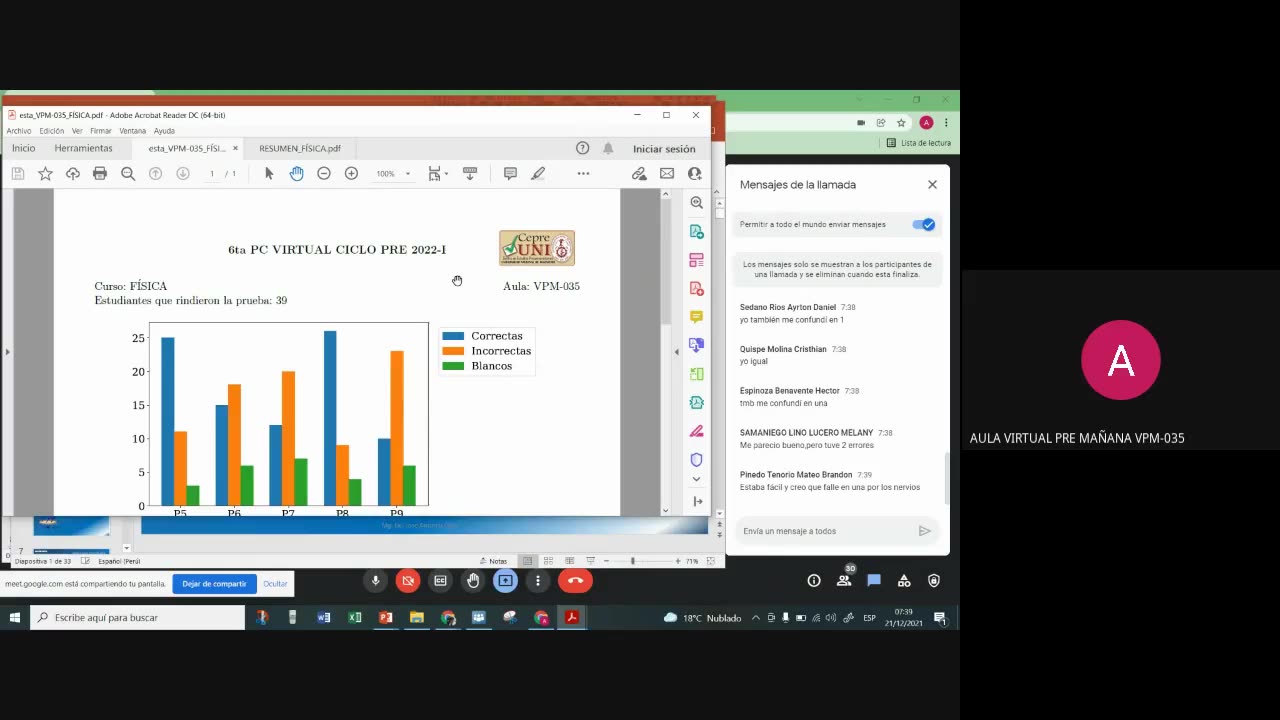Raise hand in the Meet call
Image resolution: width=1280 pixels, height=720 pixels.
[x=473, y=580]
